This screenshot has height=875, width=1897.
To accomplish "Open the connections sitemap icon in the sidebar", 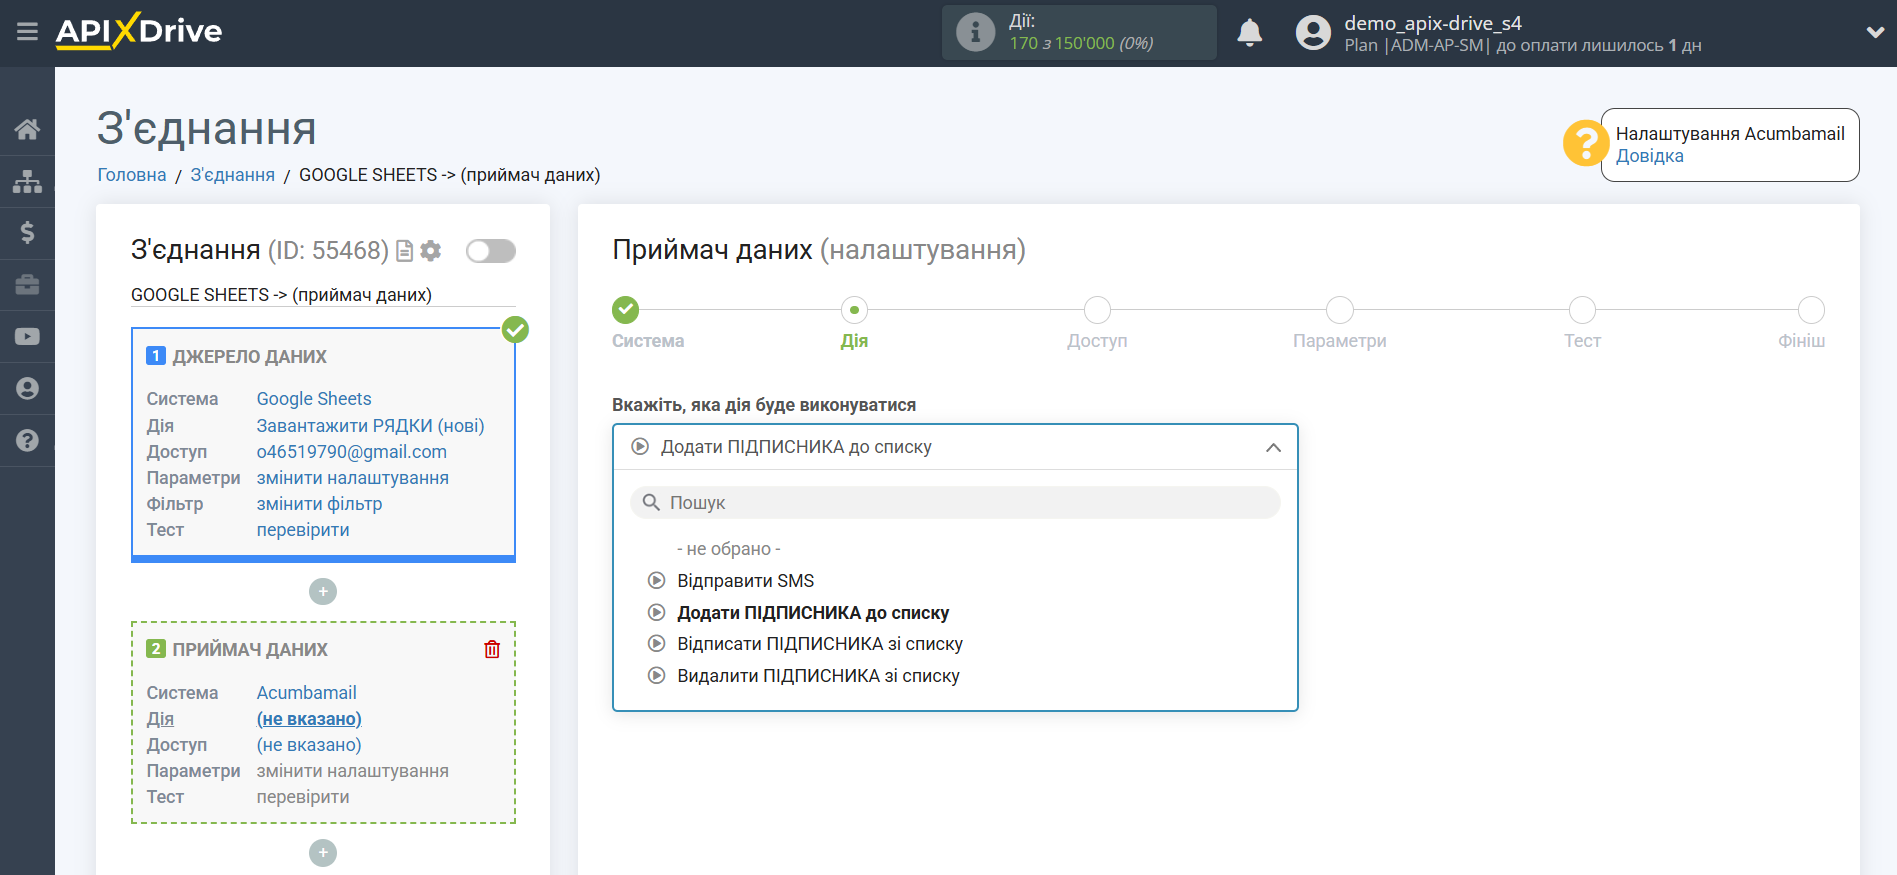I will [27, 181].
